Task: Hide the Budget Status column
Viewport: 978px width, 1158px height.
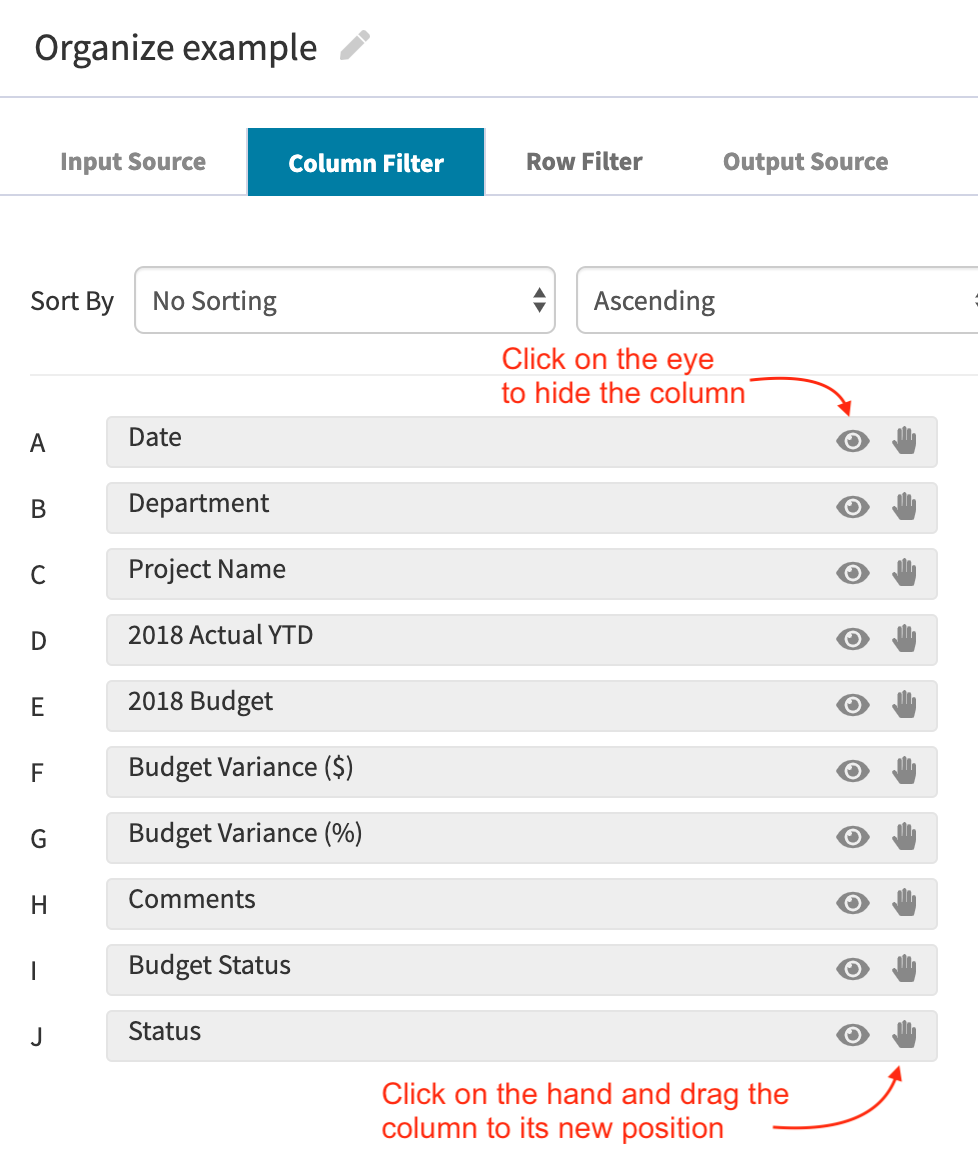Action: [x=852, y=968]
